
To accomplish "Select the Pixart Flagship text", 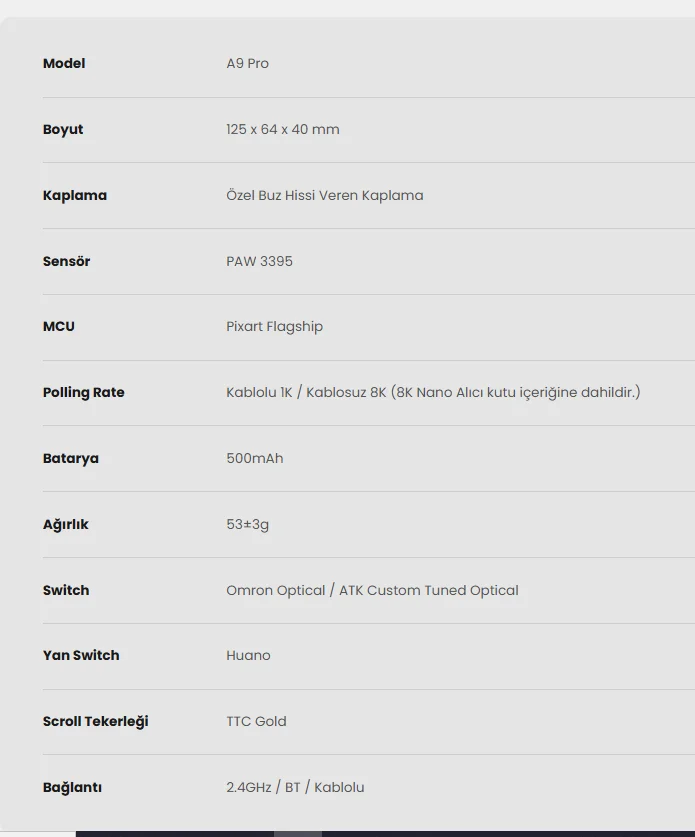I will pos(275,327).
